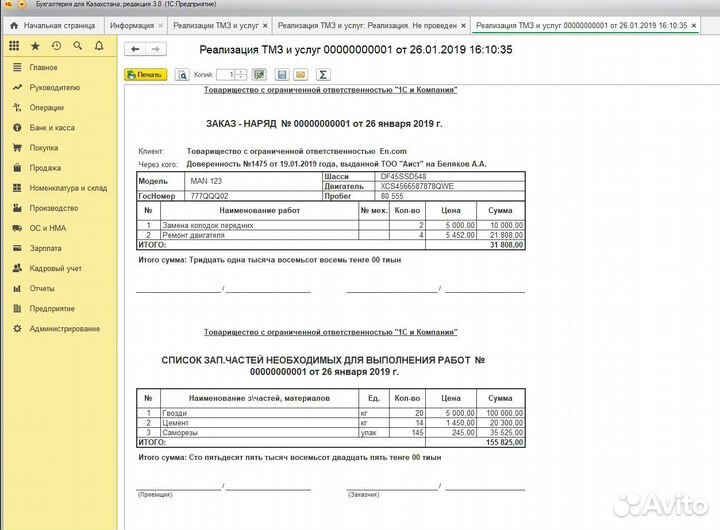
Task: Open the Администрирование section
Action: click(64, 328)
